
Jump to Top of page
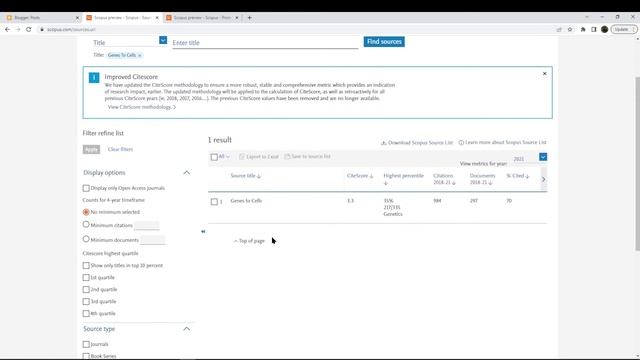249,241
